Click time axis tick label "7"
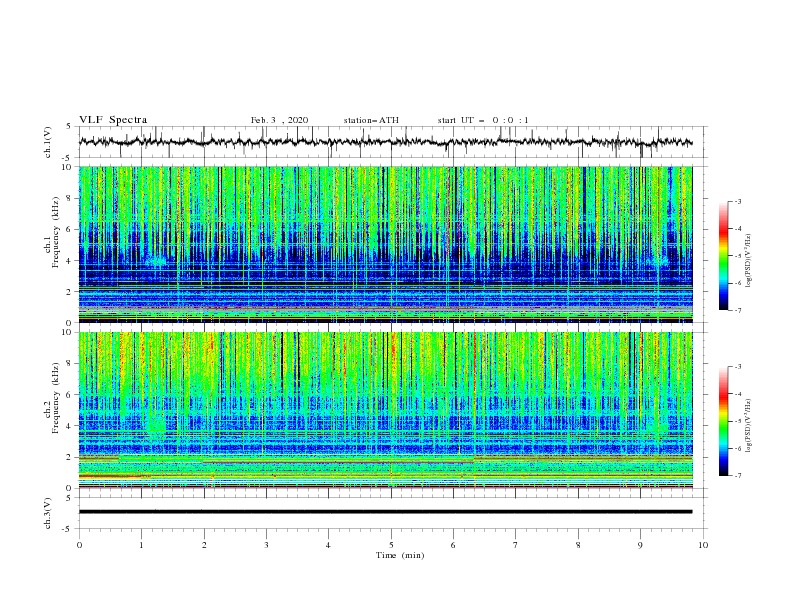This screenshot has height=612, width=792. tap(516, 545)
